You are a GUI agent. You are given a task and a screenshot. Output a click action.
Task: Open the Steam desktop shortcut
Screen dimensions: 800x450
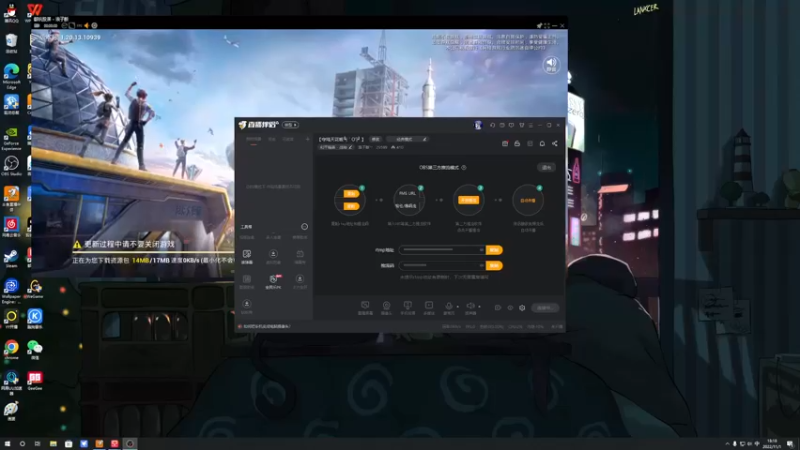(11, 258)
